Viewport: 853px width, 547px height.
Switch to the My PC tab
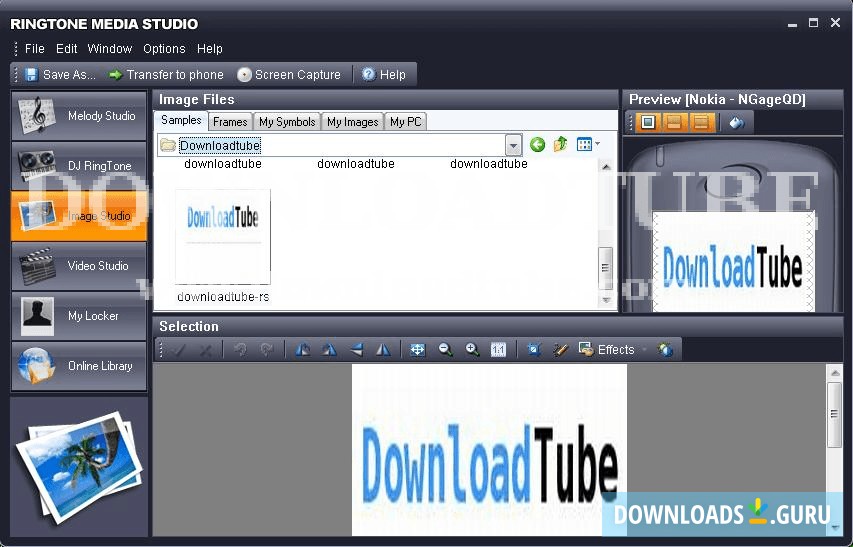[406, 122]
